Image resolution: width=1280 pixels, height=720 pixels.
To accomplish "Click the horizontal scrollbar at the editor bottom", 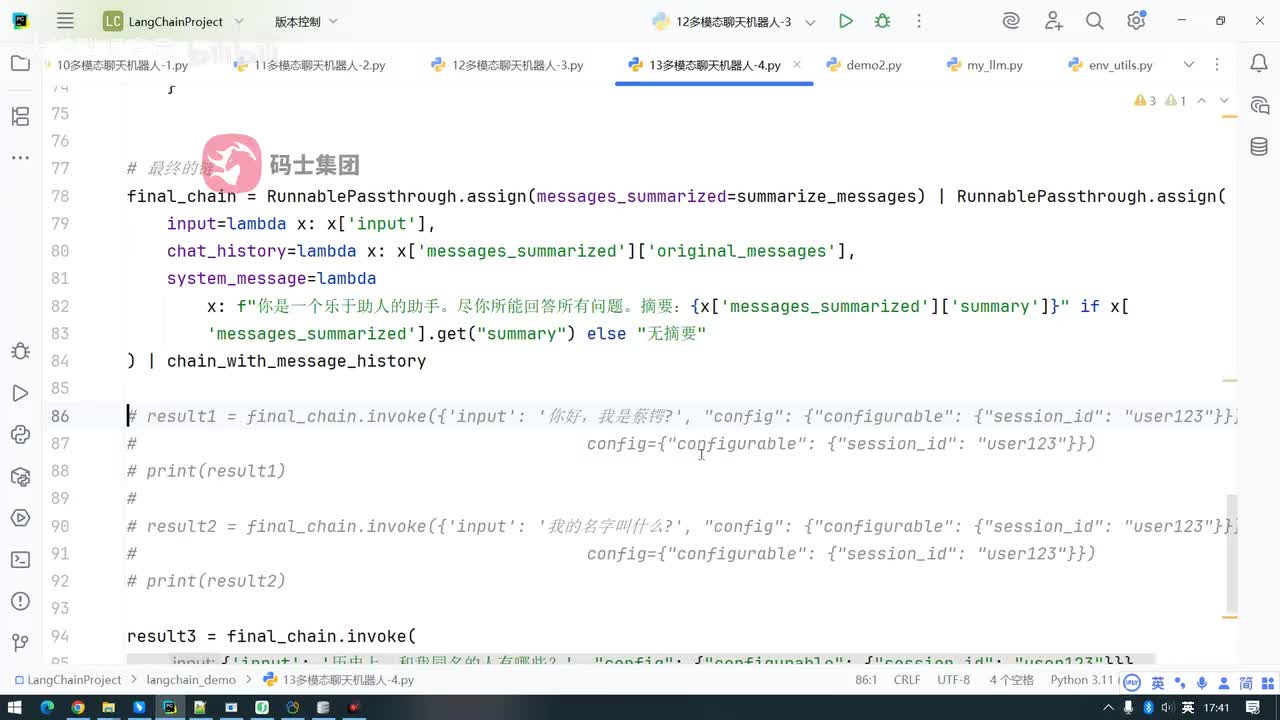I will 640,661.
